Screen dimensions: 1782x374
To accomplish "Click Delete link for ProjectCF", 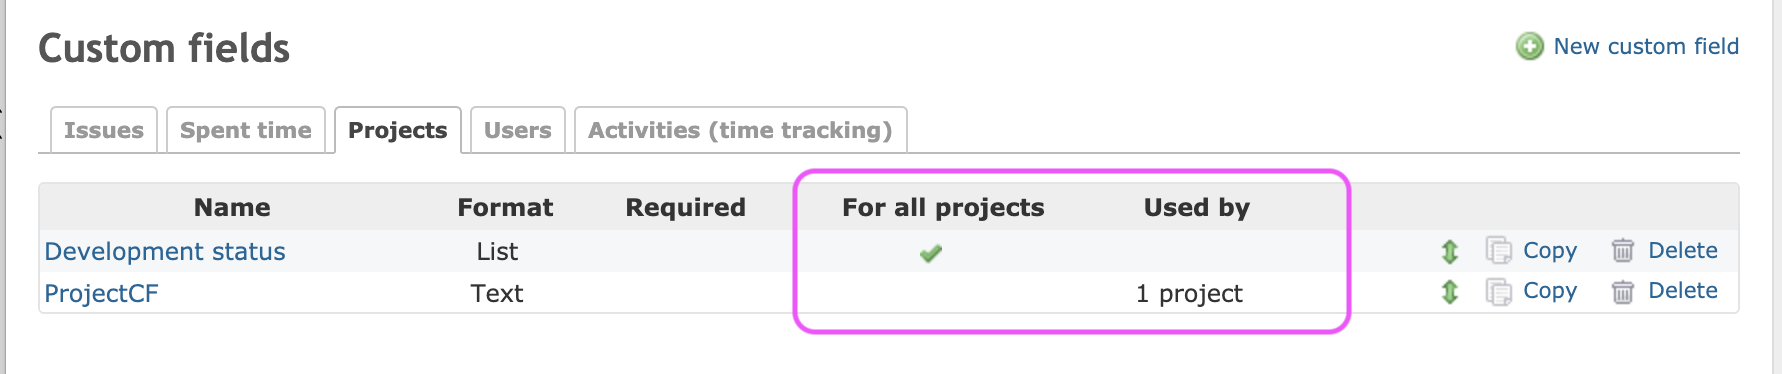I will 1683,290.
